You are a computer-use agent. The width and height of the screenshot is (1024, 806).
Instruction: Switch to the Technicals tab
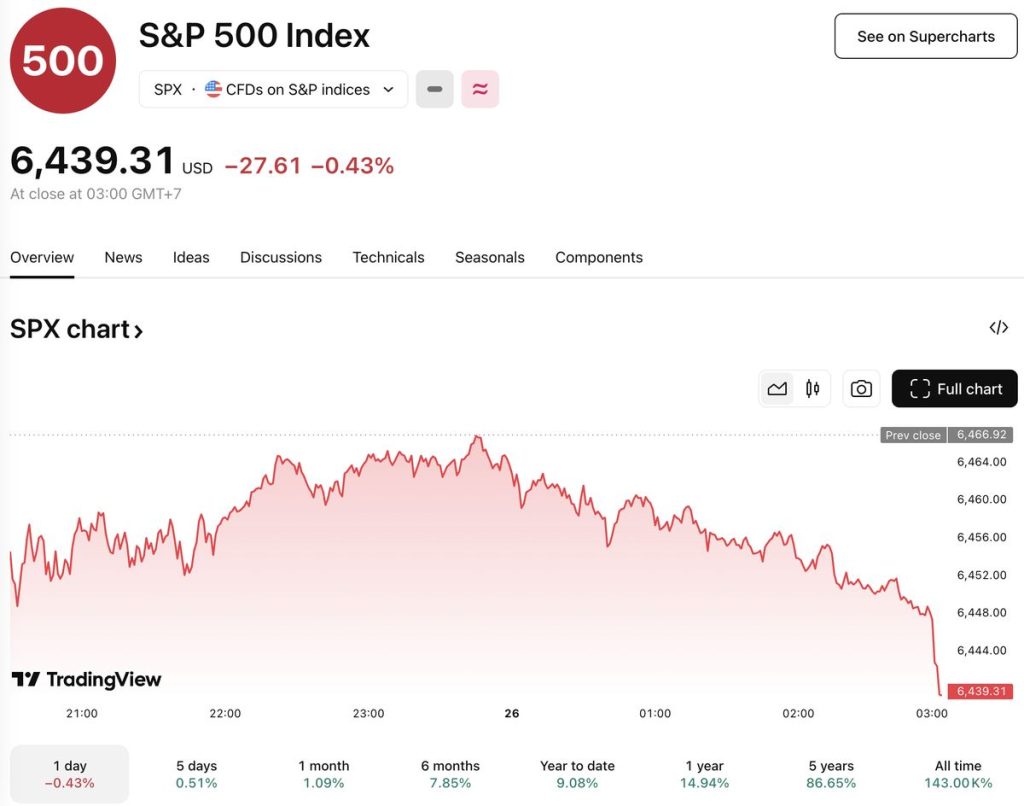pyautogui.click(x=388, y=257)
